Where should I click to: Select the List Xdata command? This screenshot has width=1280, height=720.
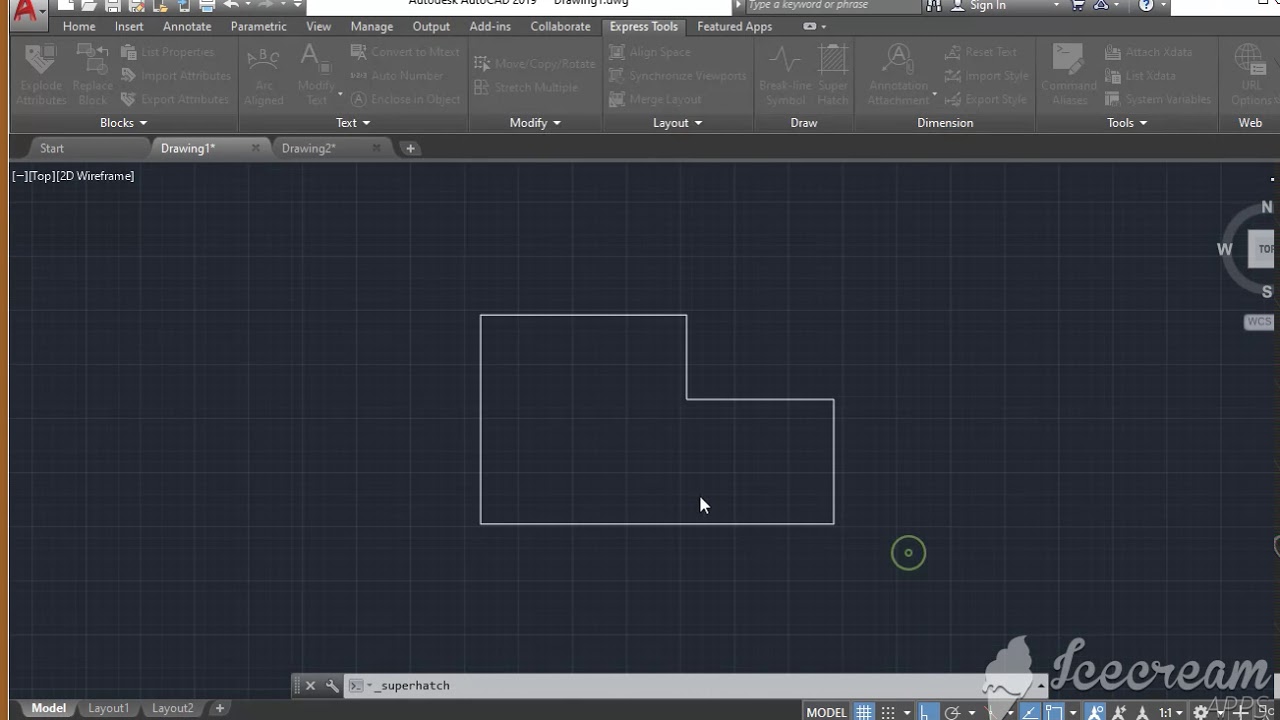1140,76
